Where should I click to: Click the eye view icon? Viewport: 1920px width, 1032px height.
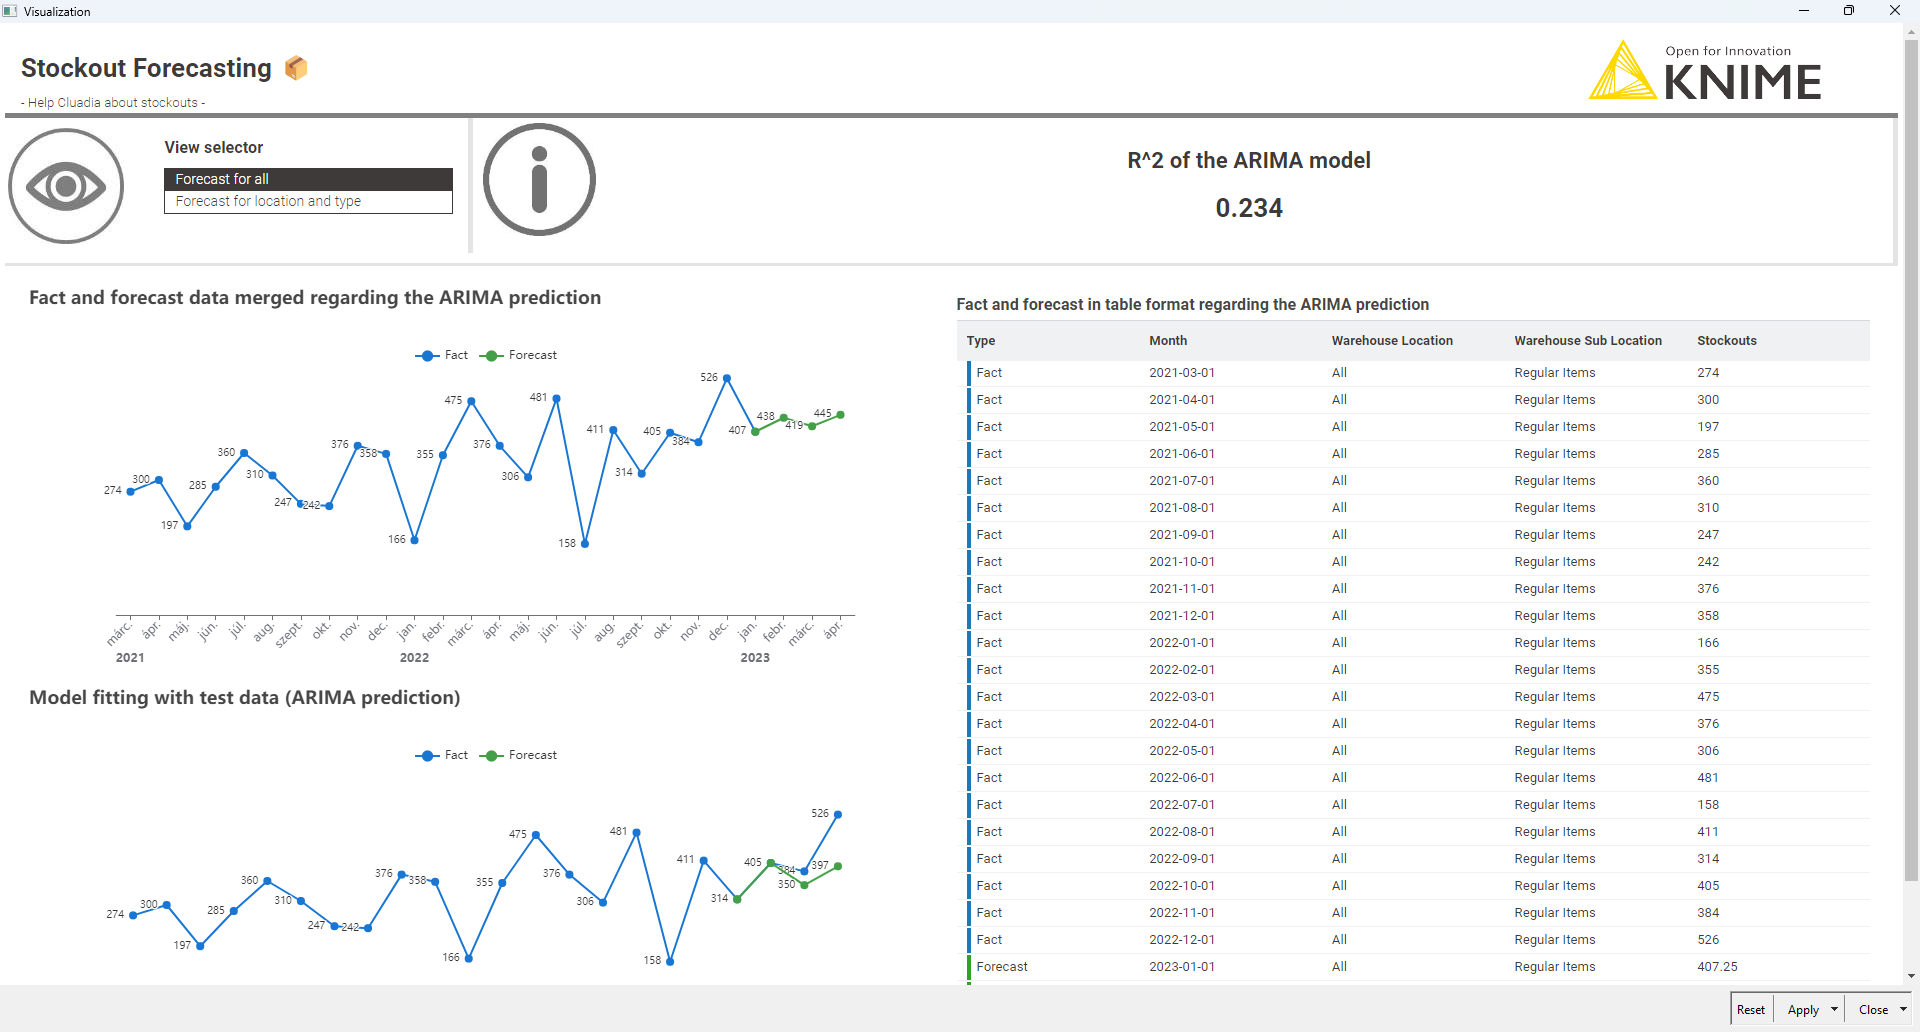(x=66, y=186)
